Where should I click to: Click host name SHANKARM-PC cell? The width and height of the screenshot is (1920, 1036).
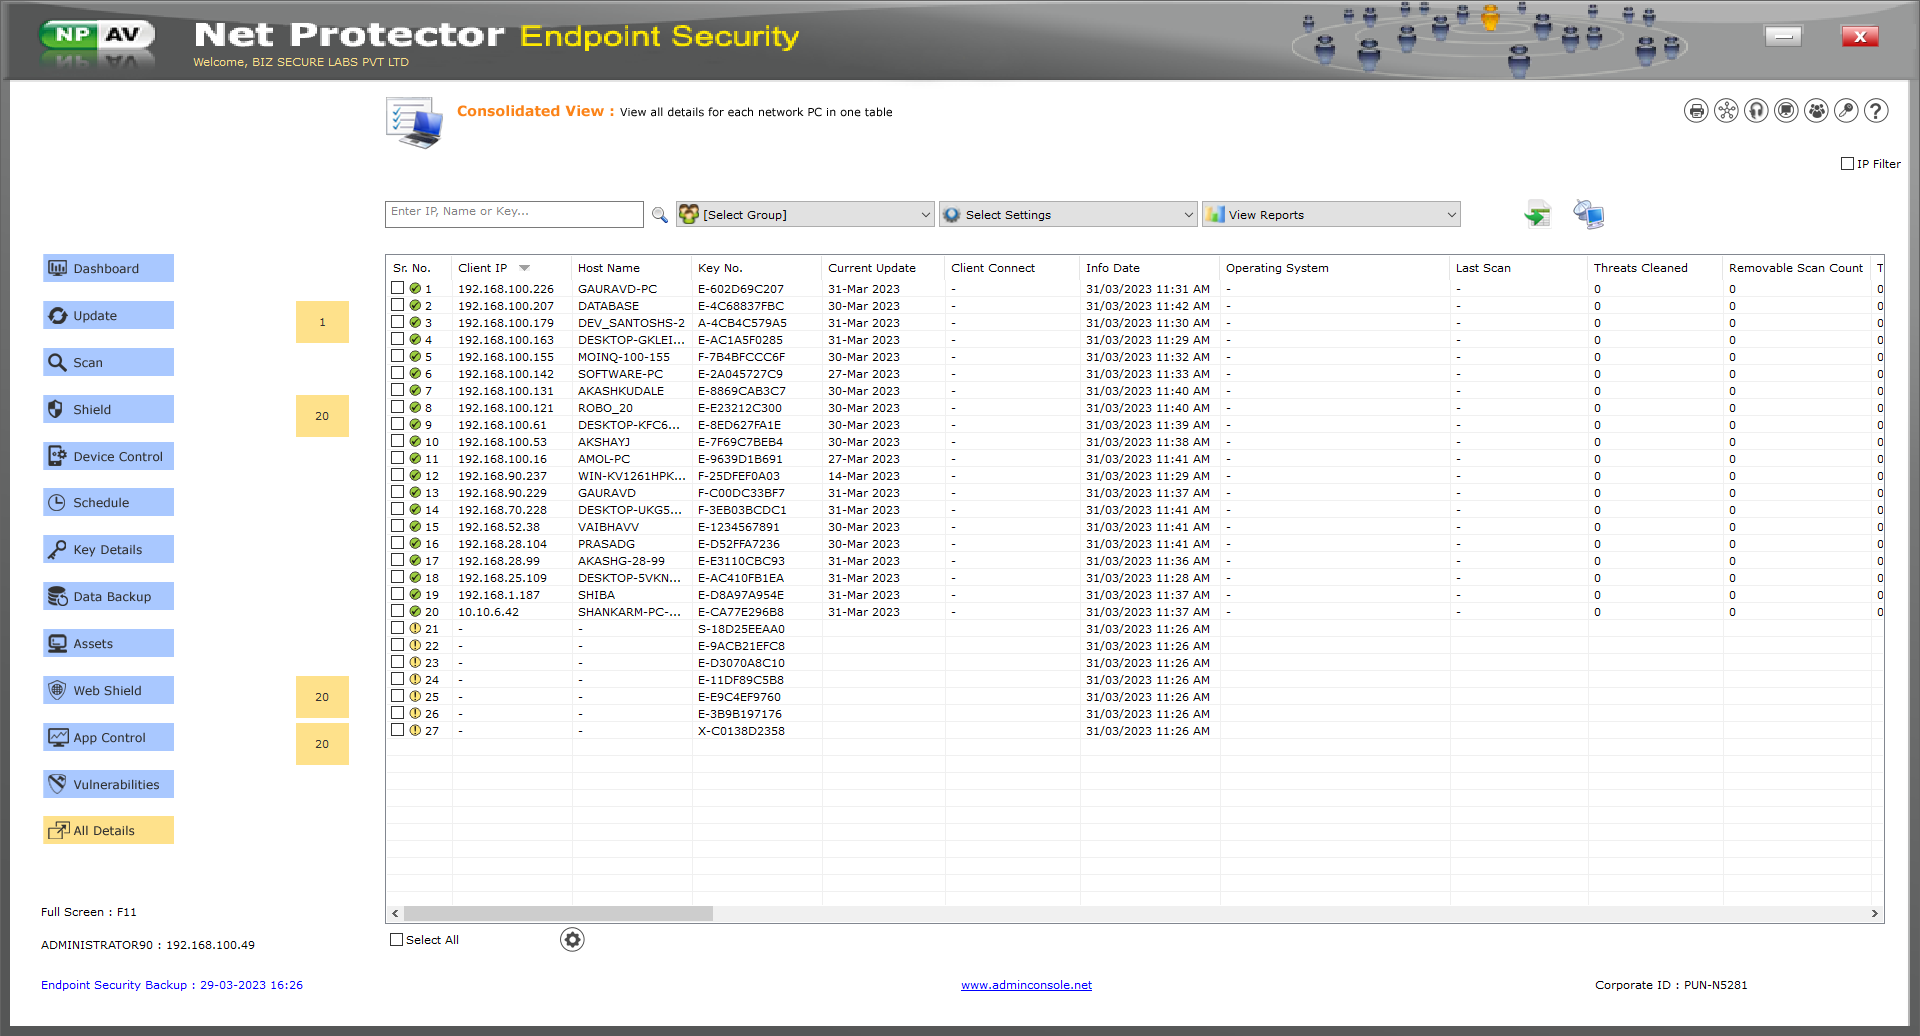pos(629,612)
